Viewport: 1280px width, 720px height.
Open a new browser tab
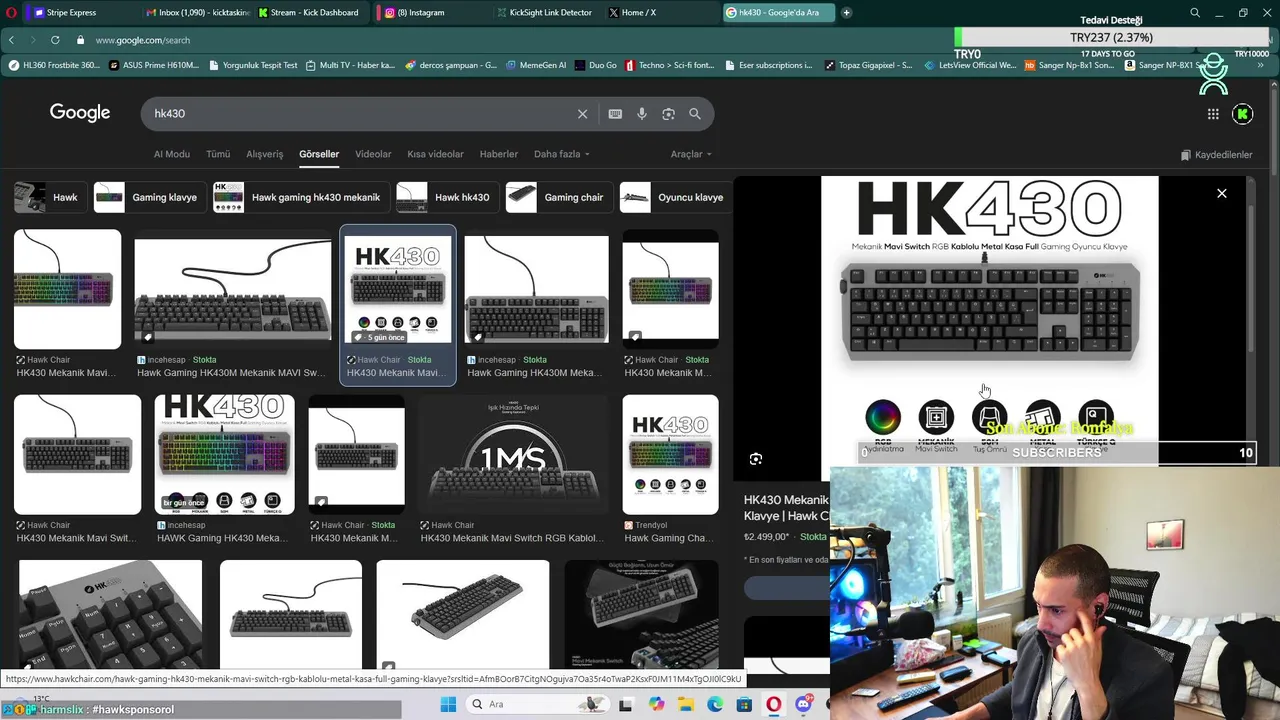coord(846,12)
